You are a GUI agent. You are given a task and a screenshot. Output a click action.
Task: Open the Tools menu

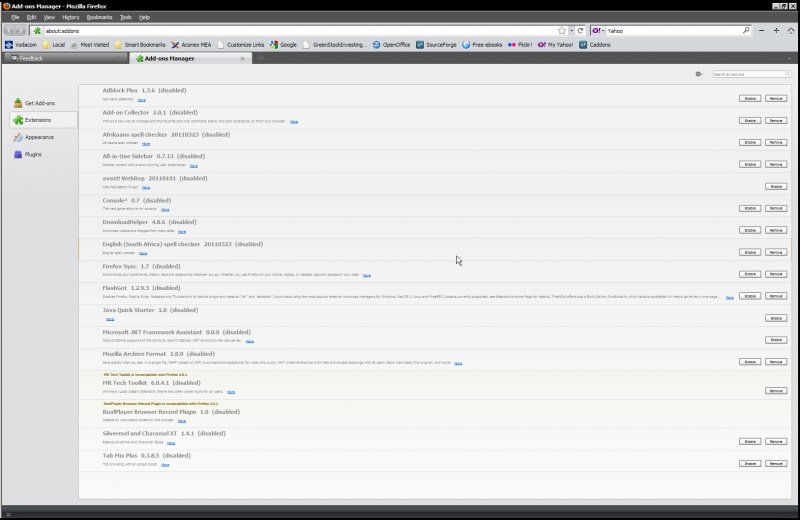point(126,17)
